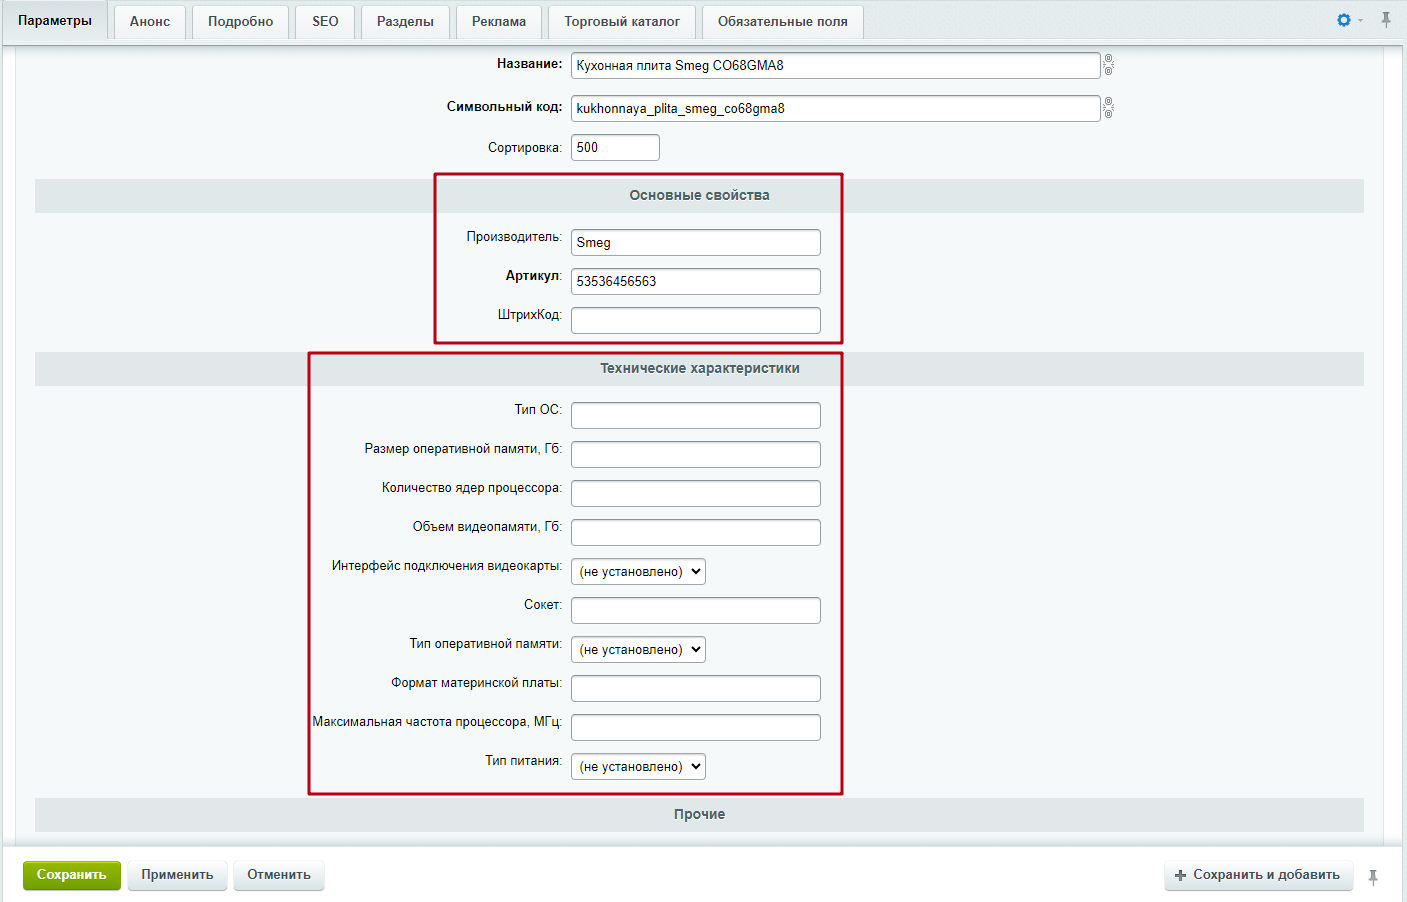Switch to the Анонс tab

(150, 22)
